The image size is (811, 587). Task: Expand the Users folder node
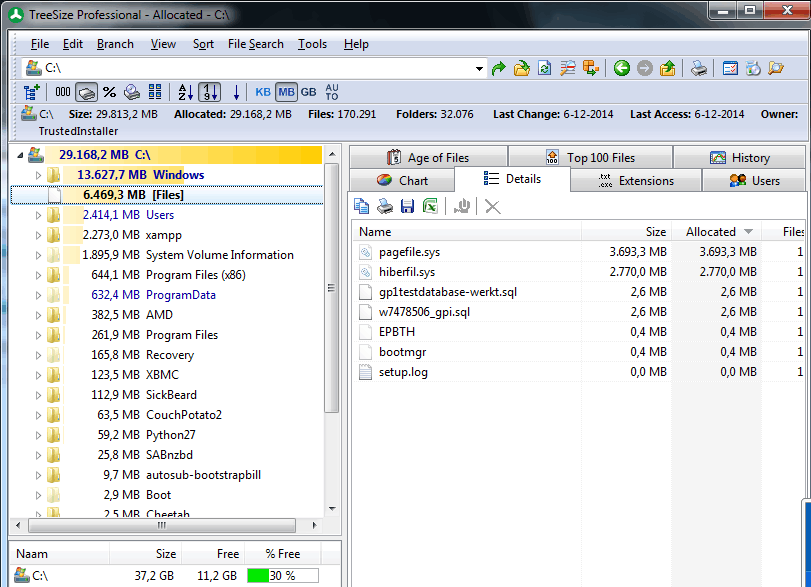tap(38, 215)
